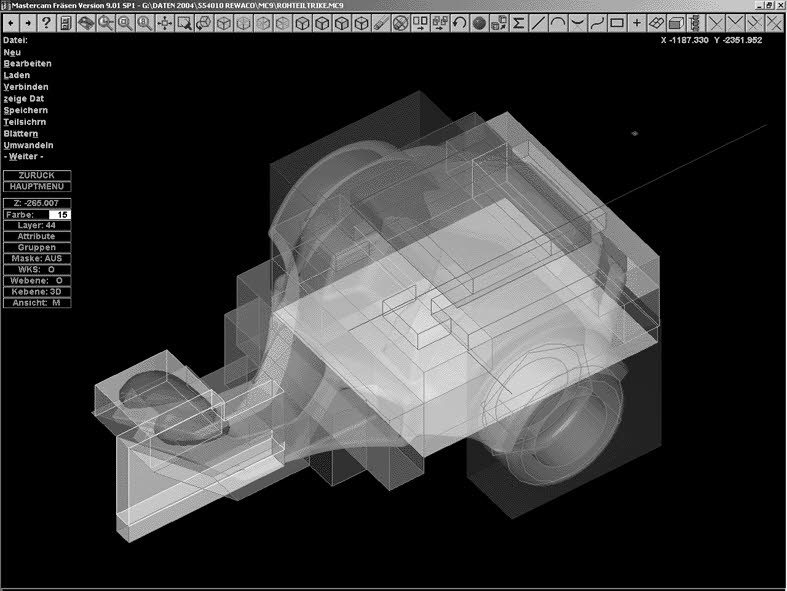Toggle the Kebene: 3D setting

pos(37,291)
